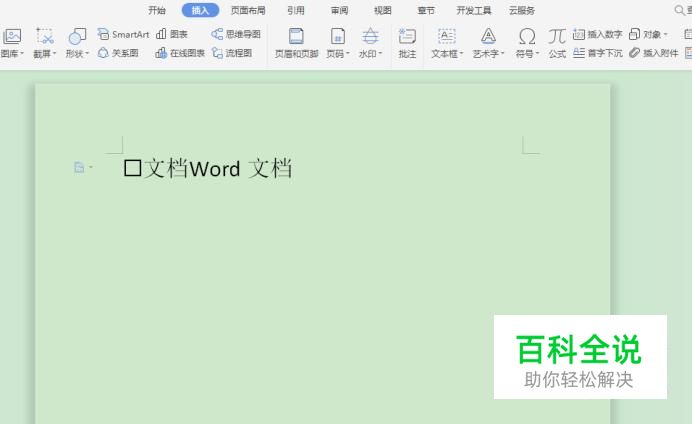
Task: Expand the 截屏 dropdown arrow
Action: pos(54,53)
